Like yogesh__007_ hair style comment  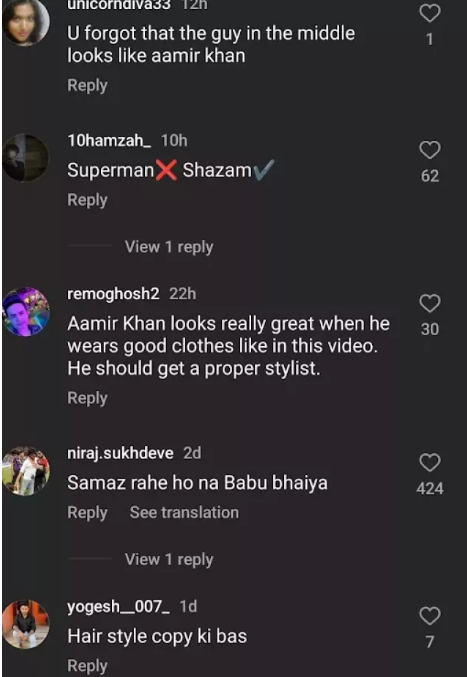tap(430, 616)
